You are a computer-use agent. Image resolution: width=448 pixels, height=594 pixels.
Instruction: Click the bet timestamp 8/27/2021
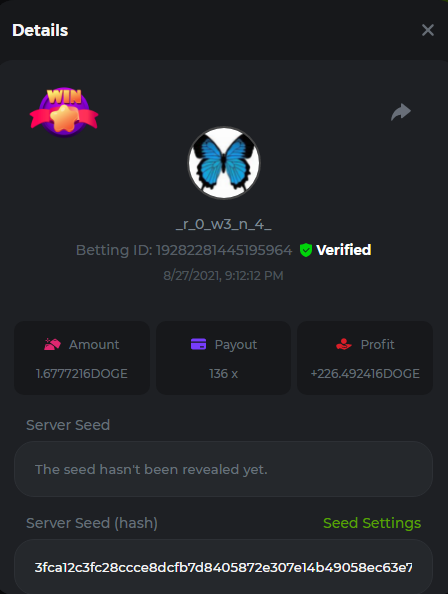(192, 275)
